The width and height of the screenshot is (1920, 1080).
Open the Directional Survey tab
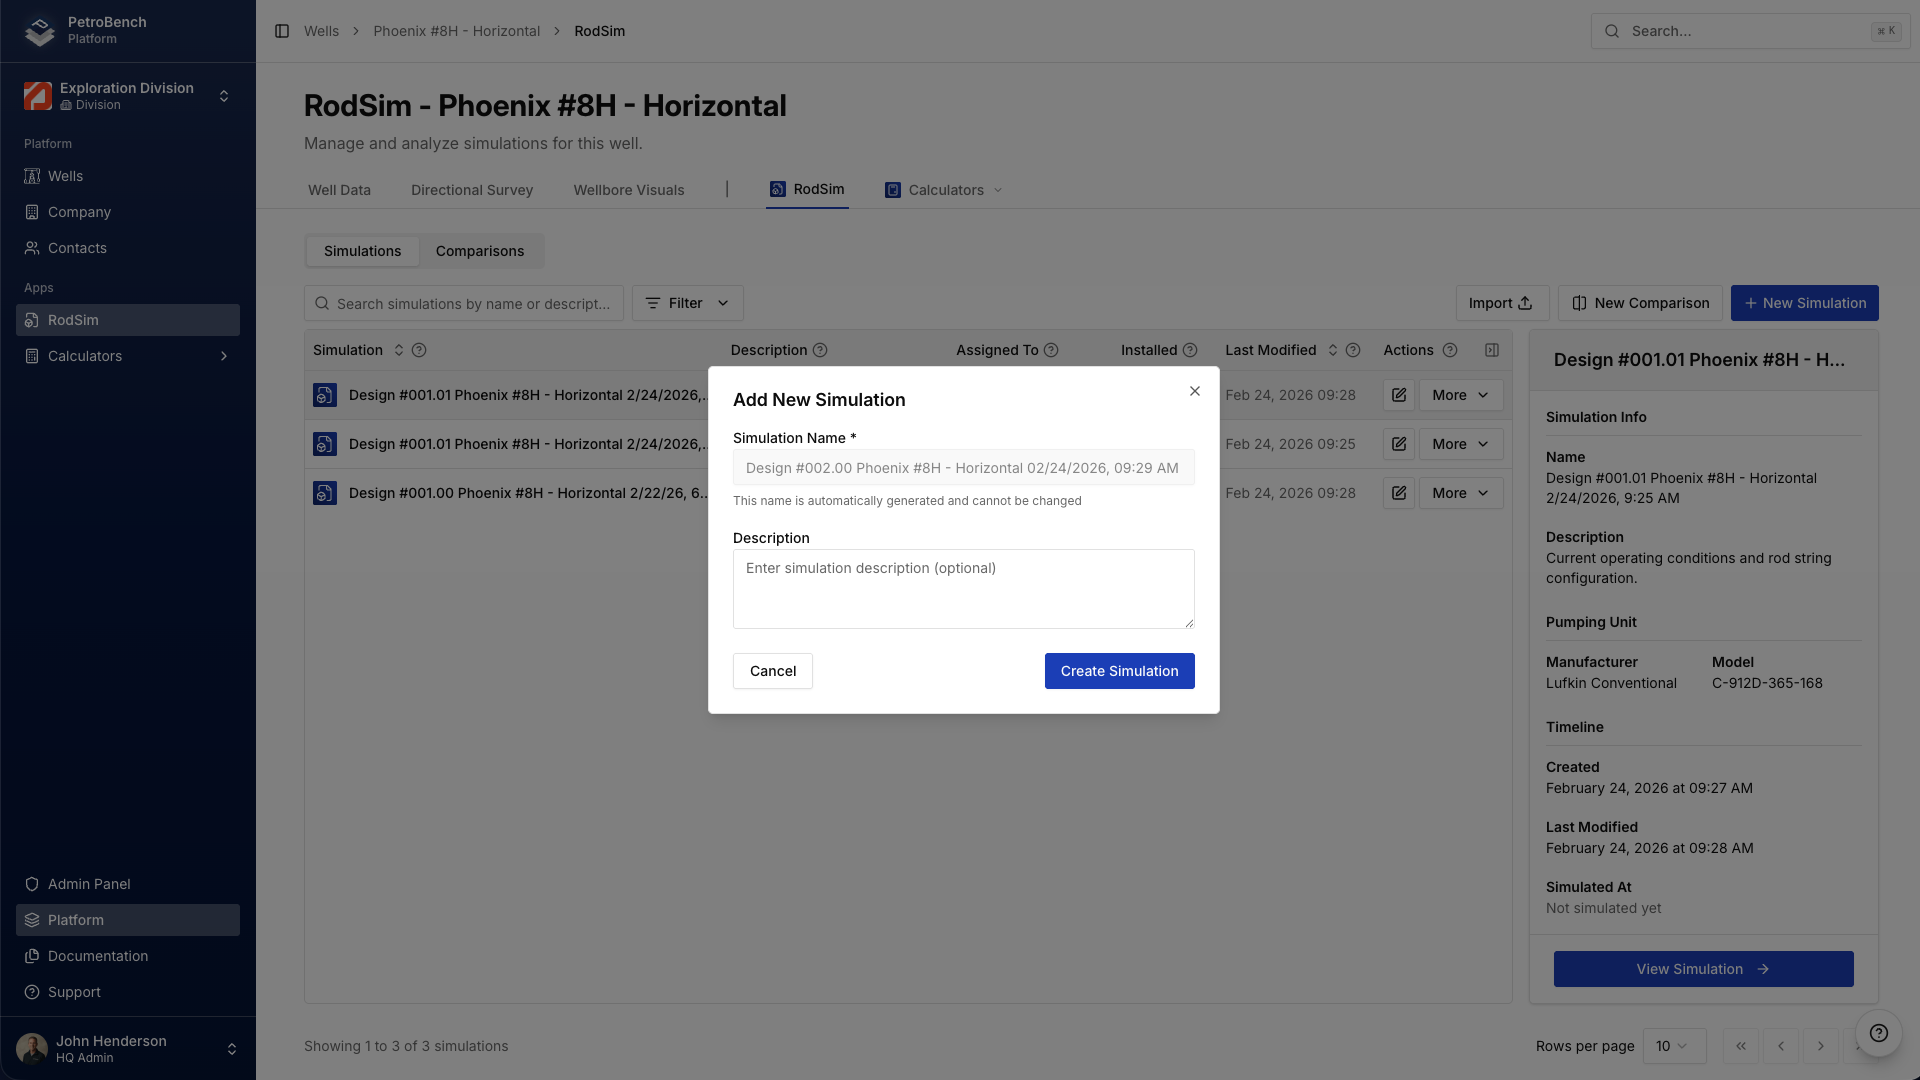[x=471, y=190]
